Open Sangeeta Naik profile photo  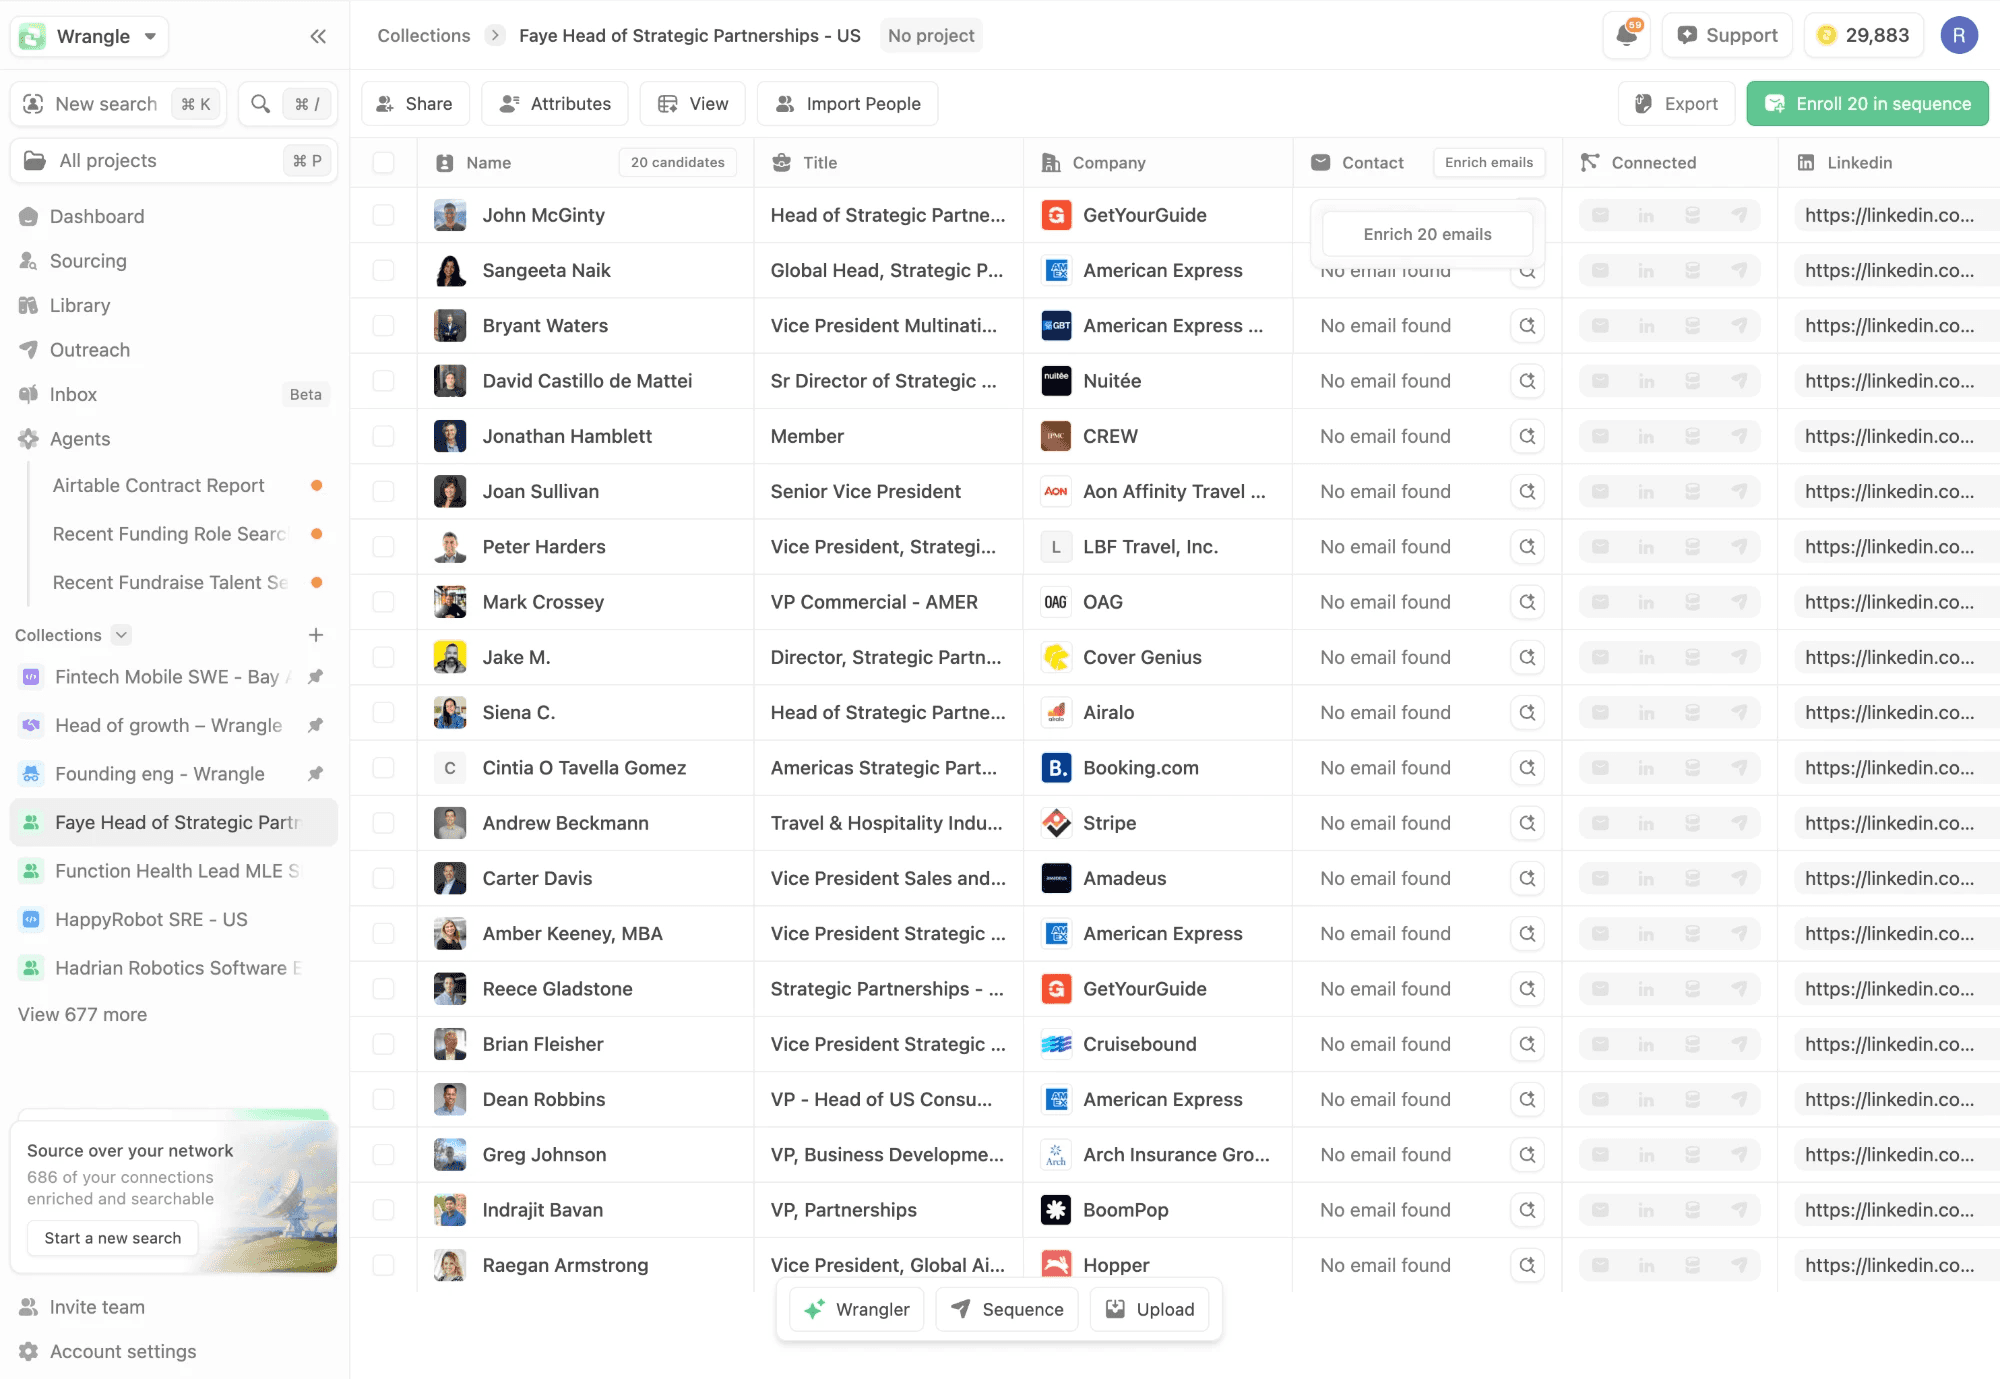[450, 270]
